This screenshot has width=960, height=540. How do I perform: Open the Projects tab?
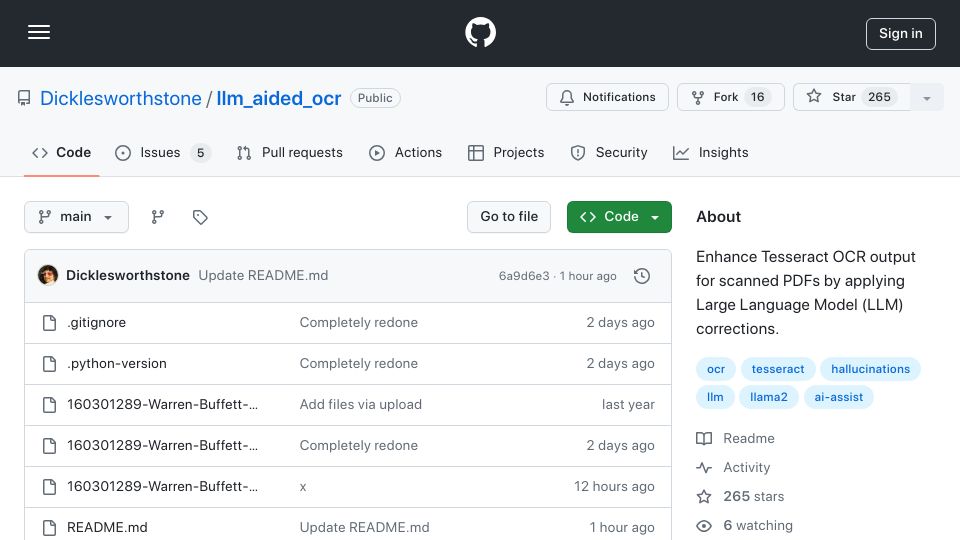coord(506,152)
